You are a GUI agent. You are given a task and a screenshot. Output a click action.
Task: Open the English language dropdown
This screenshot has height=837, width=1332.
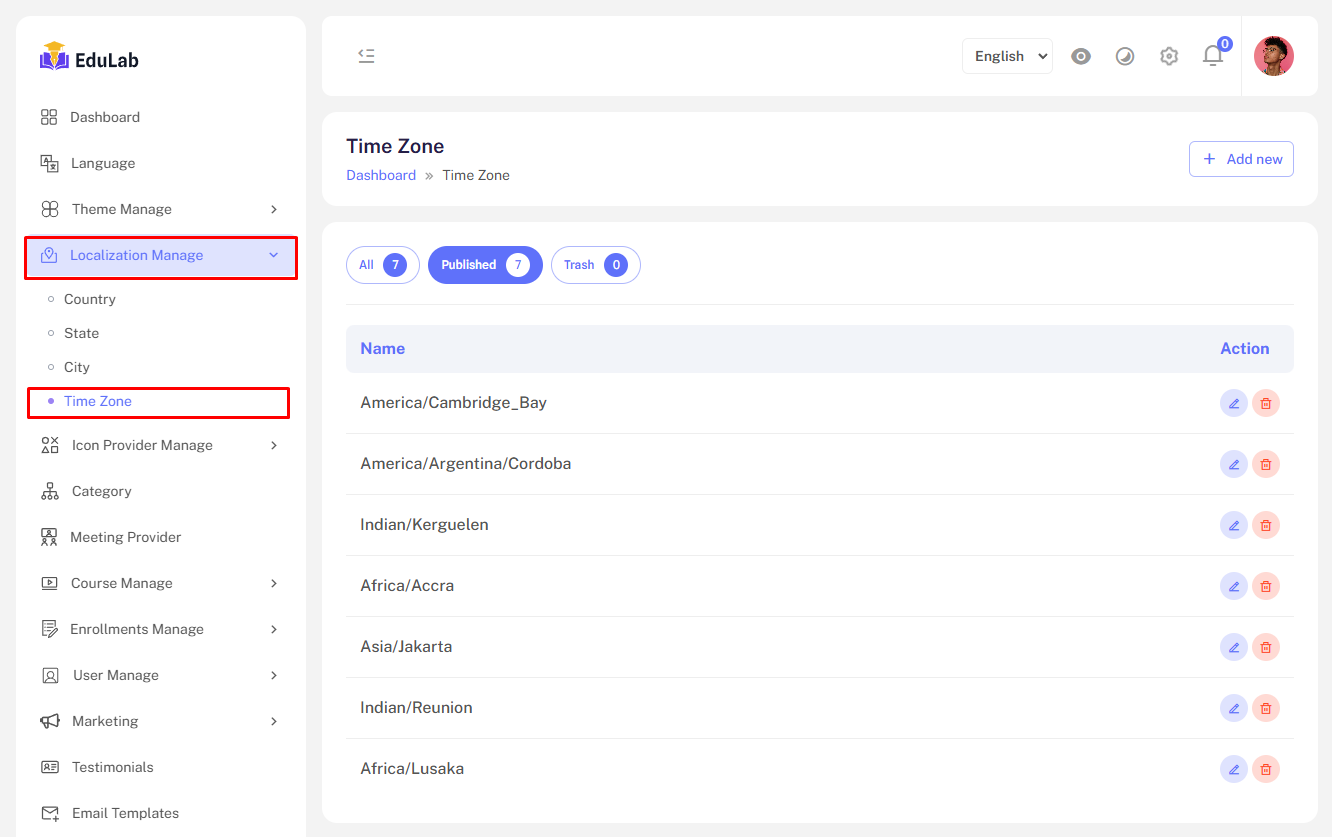tap(1007, 56)
